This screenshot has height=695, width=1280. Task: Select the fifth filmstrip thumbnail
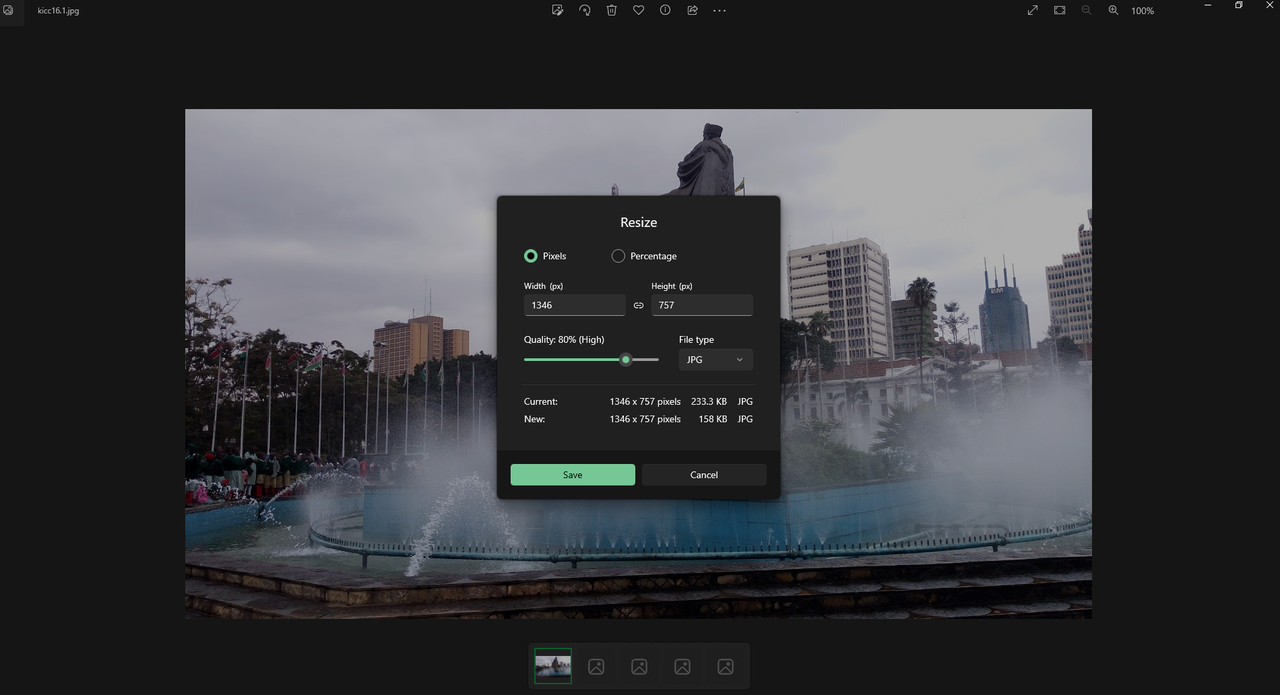[726, 666]
